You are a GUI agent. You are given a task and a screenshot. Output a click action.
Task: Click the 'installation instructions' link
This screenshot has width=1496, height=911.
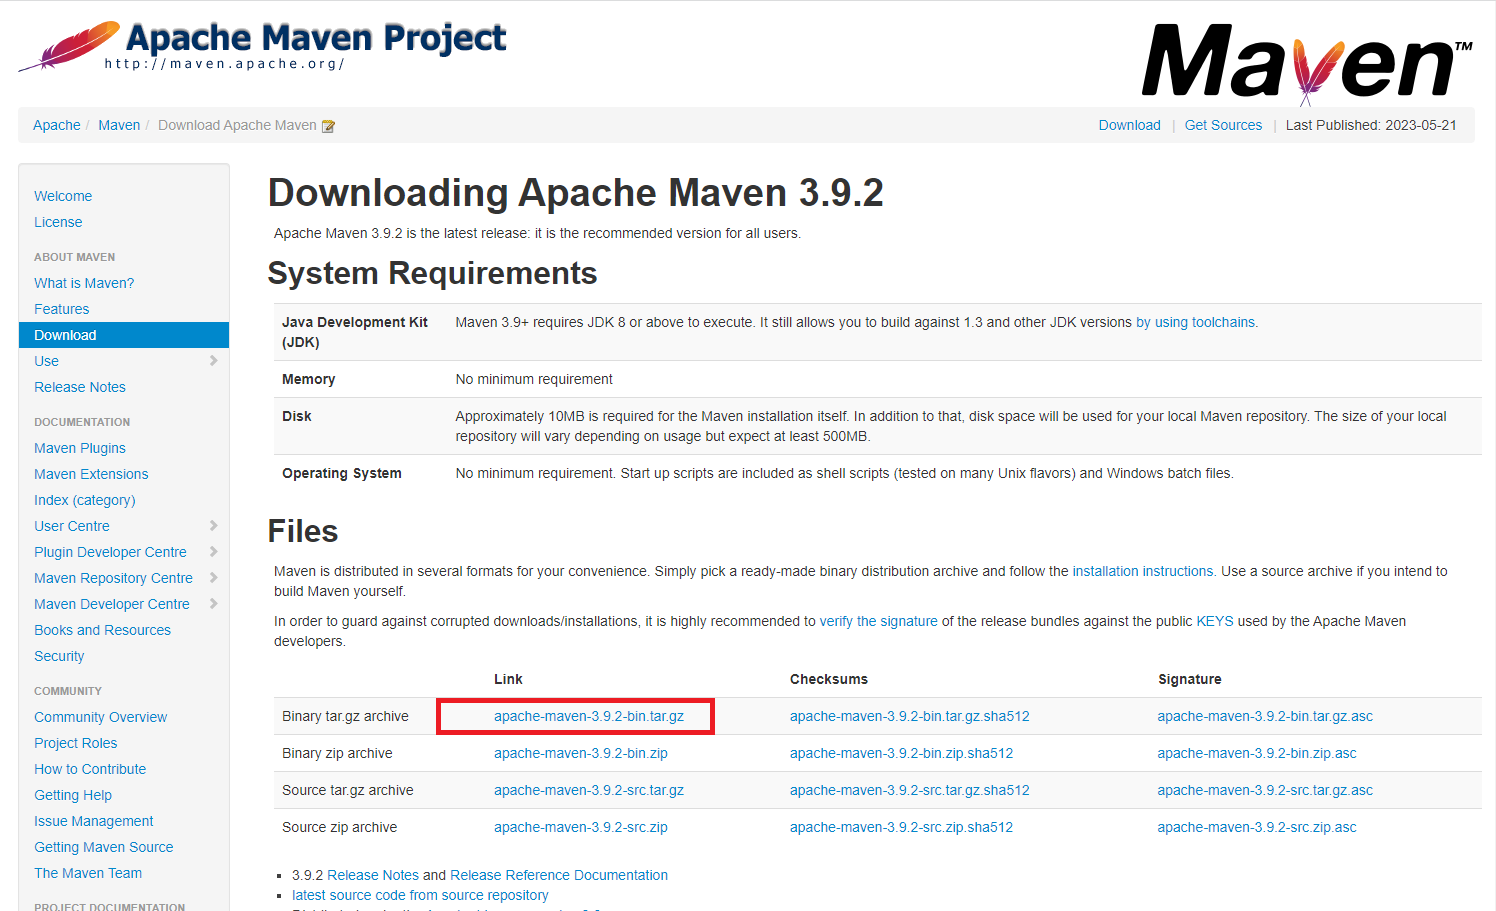[x=1143, y=571]
